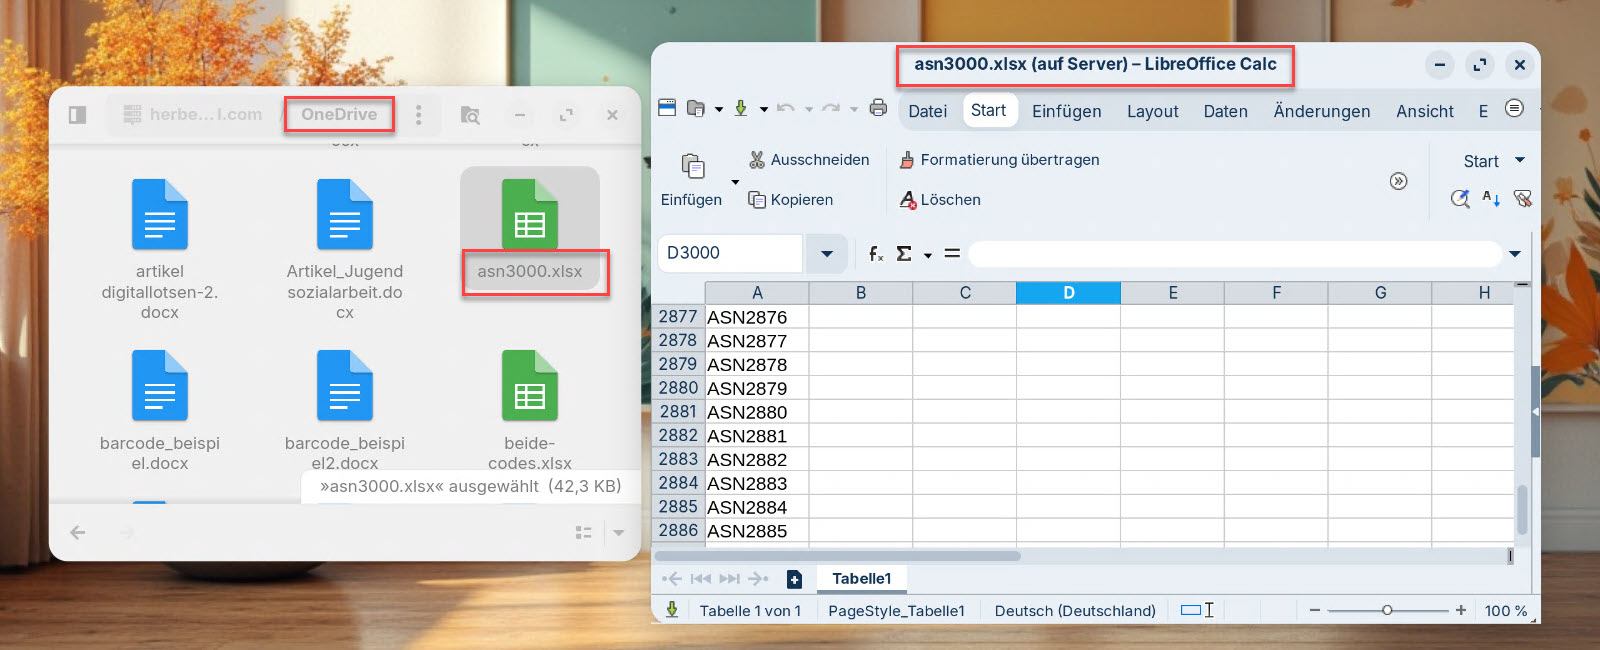Click the Kopieren button
Image resolution: width=1600 pixels, height=650 pixels.
(x=791, y=200)
